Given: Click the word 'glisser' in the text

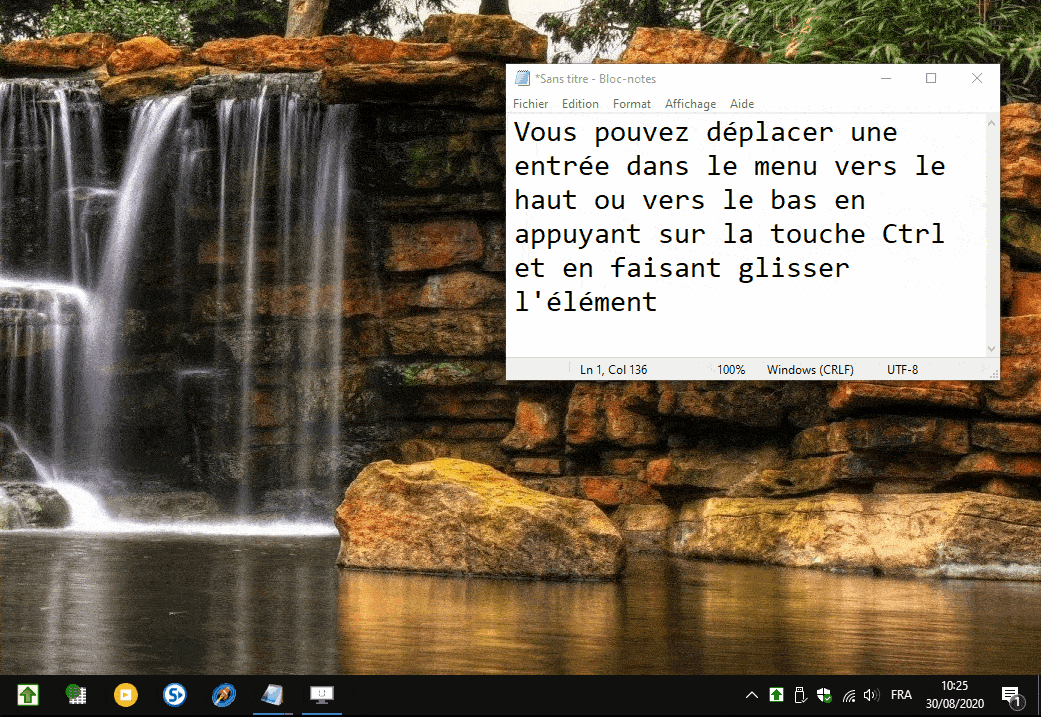Looking at the screenshot, I should click(x=793, y=269).
